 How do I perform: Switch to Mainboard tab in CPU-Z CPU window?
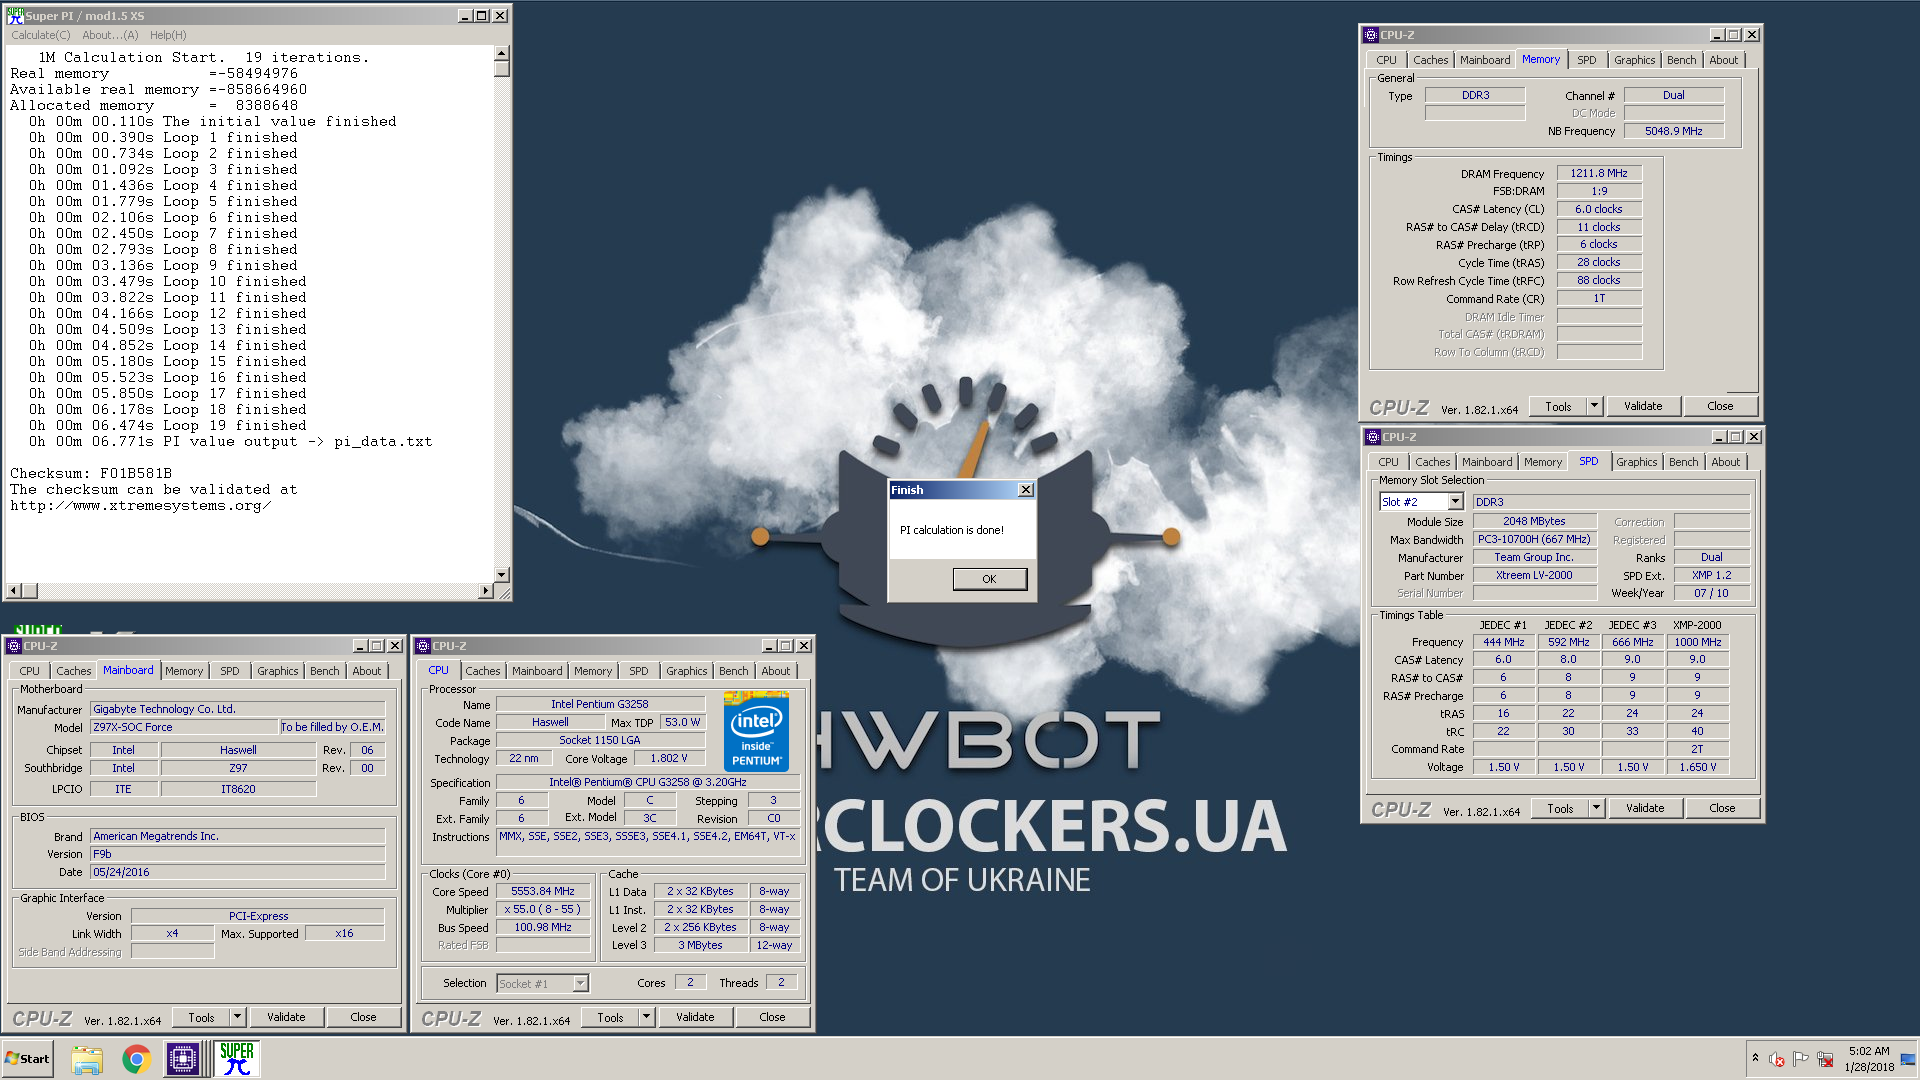pyautogui.click(x=537, y=671)
